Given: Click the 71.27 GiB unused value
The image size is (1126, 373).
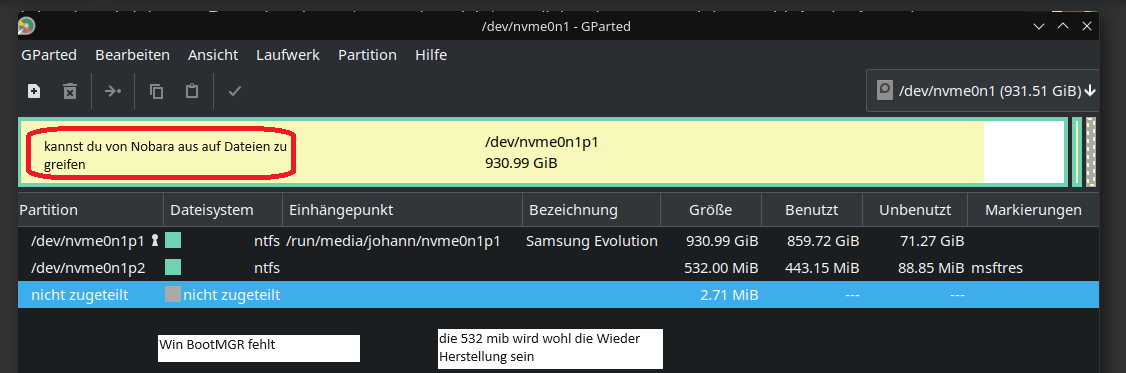Looking at the screenshot, I should [x=931, y=241].
